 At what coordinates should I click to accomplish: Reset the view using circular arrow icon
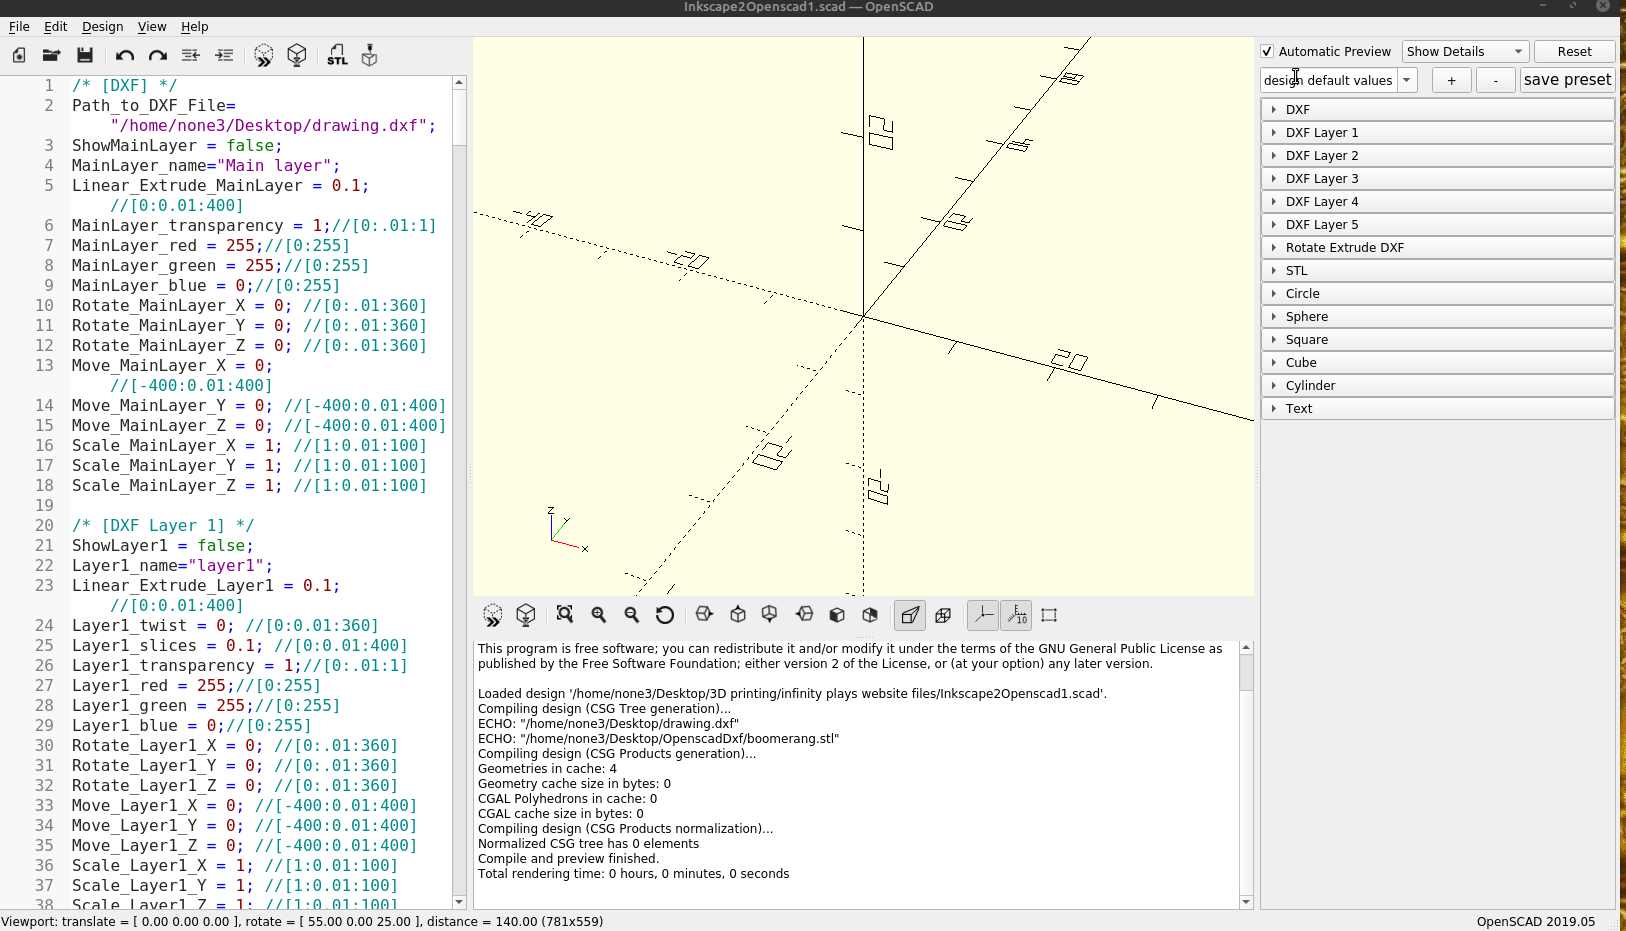pyautogui.click(x=665, y=615)
